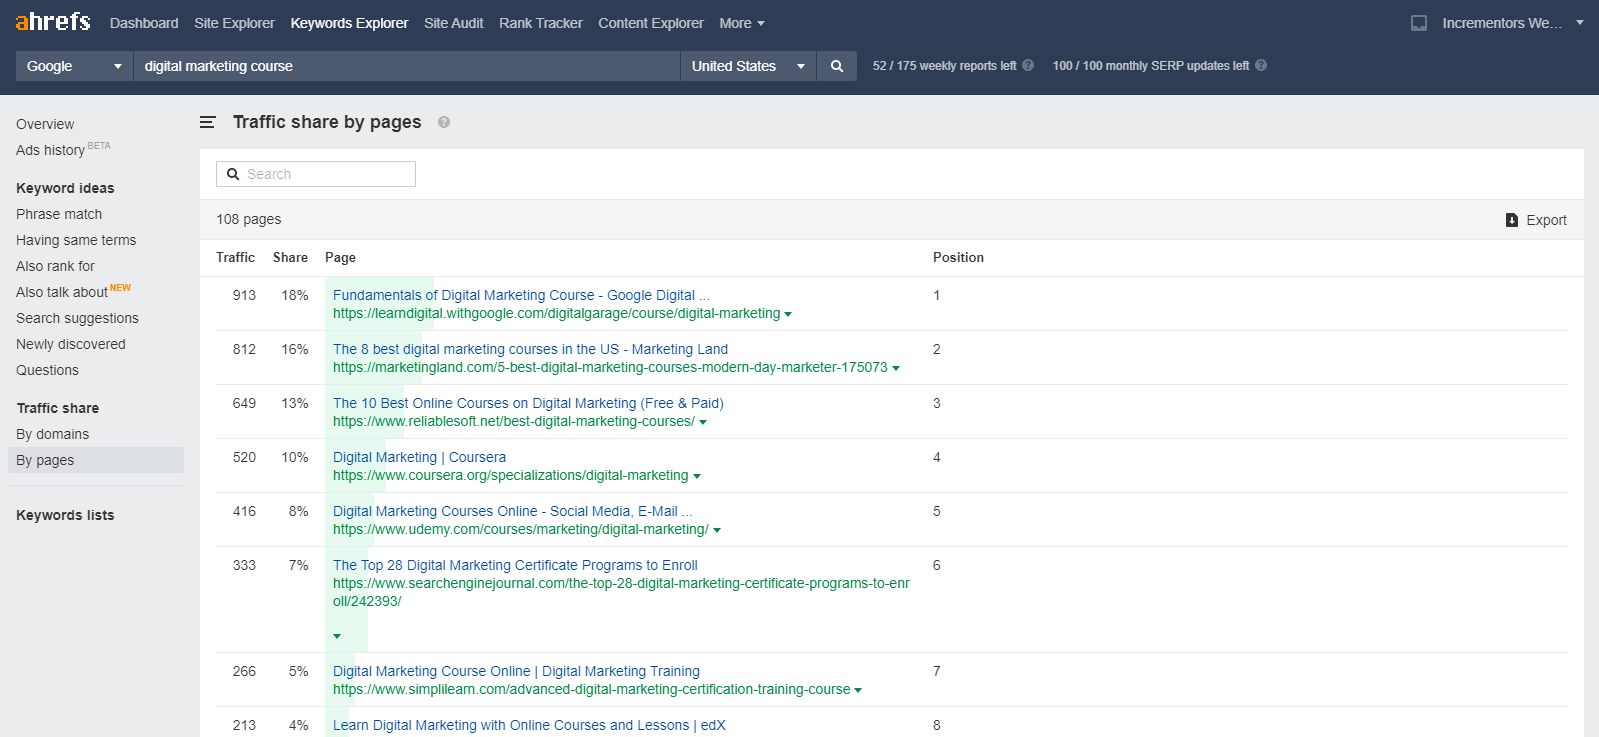Select Phrase match keyword ideas
The width and height of the screenshot is (1599, 737).
coord(59,214)
